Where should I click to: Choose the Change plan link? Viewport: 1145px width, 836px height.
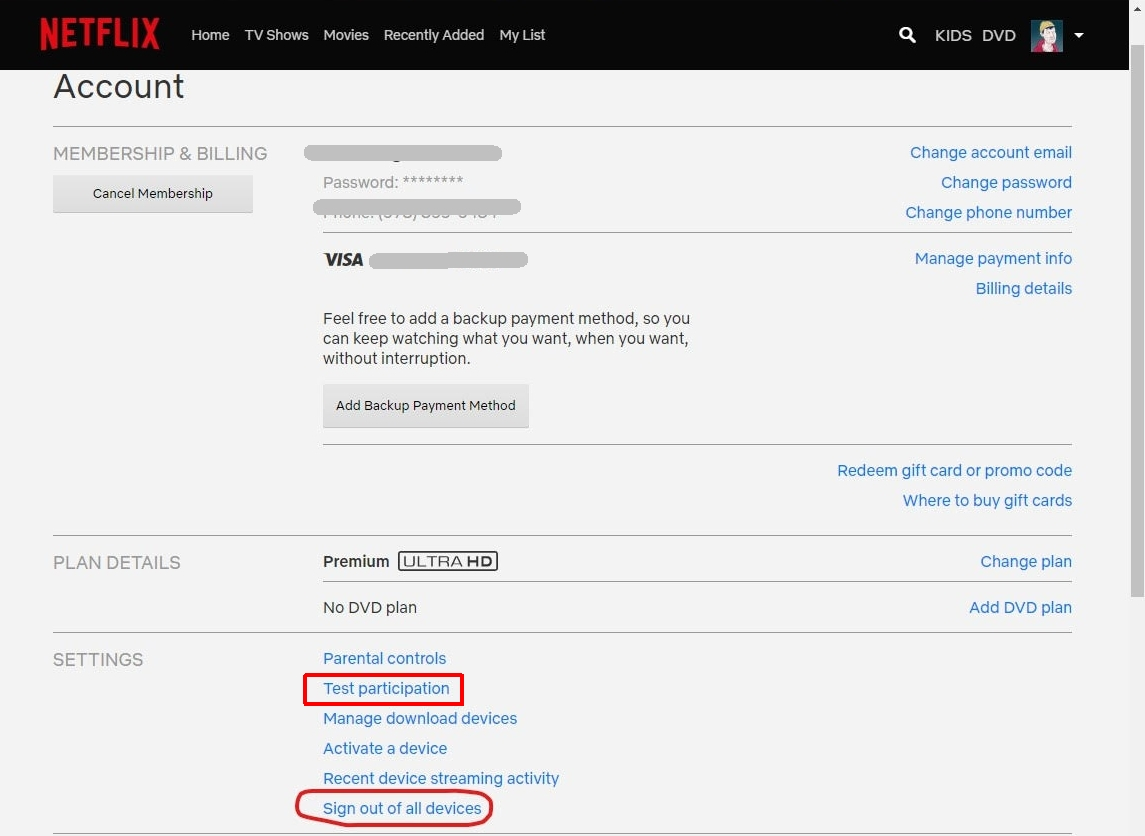[1025, 562]
